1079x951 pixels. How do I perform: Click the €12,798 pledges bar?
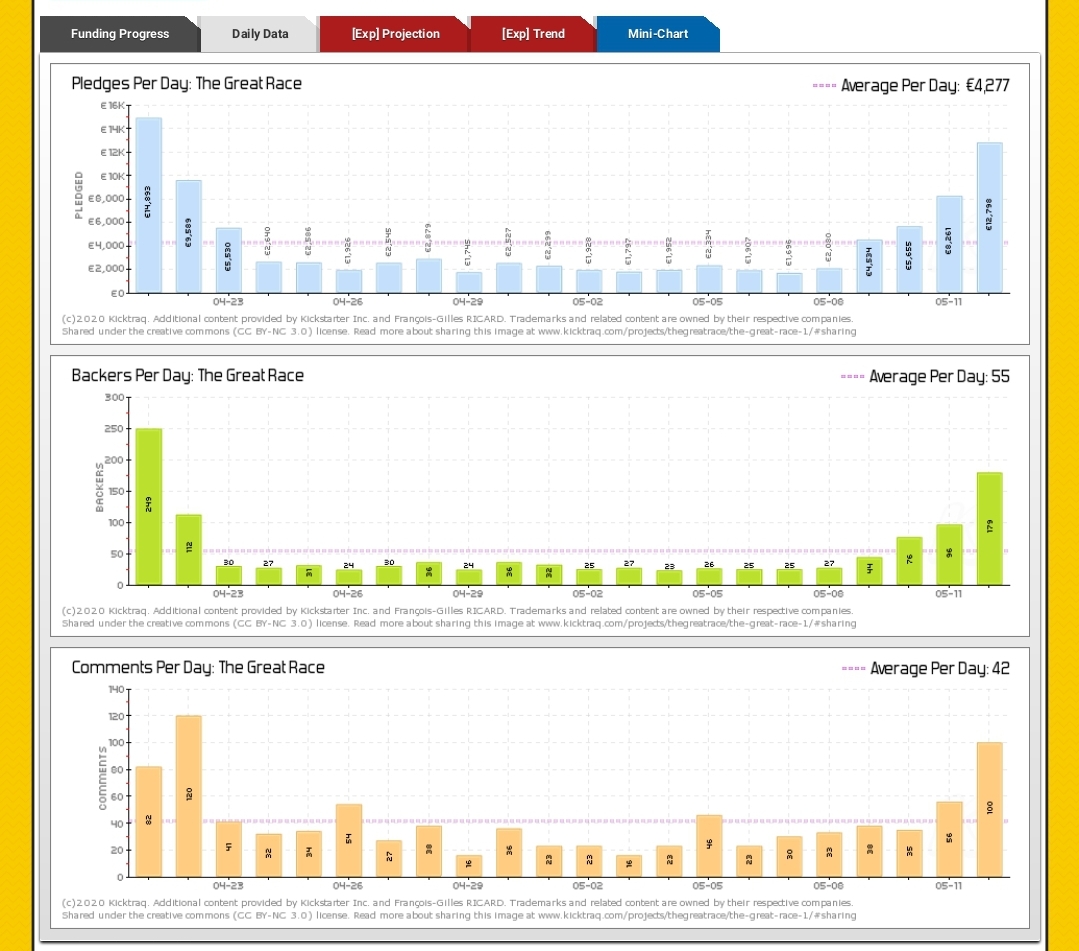pyautogui.click(x=989, y=217)
